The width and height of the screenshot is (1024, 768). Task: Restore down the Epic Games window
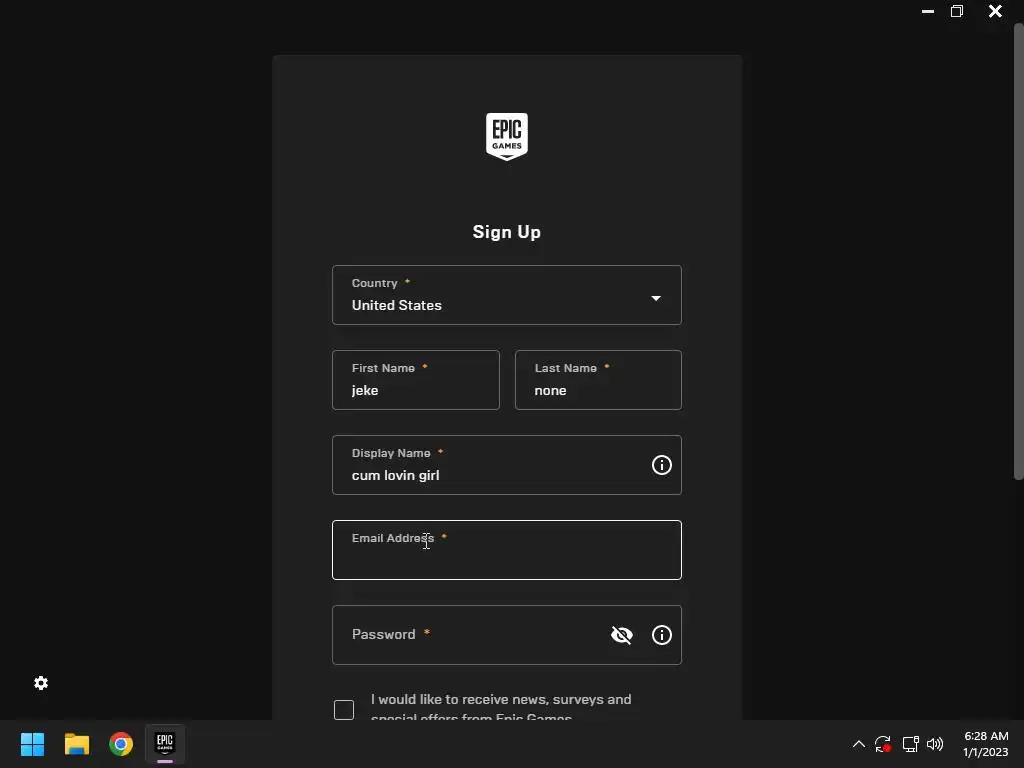[x=957, y=11]
